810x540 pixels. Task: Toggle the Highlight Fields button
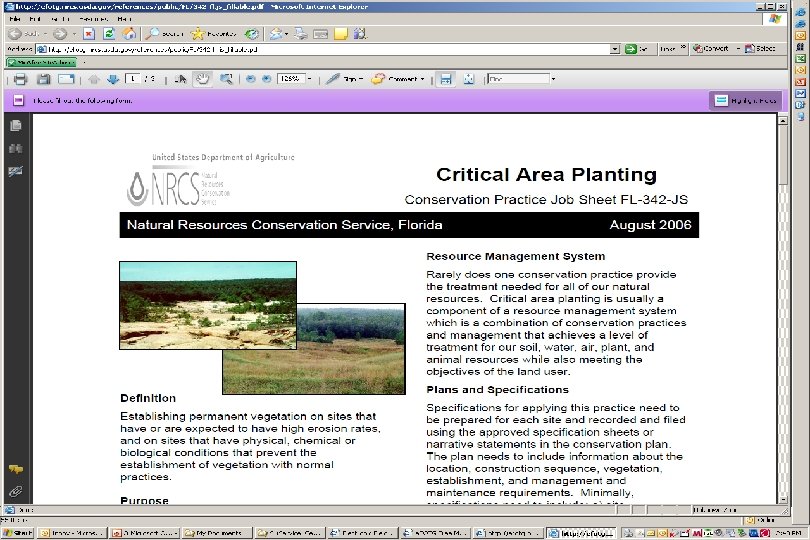click(x=745, y=100)
